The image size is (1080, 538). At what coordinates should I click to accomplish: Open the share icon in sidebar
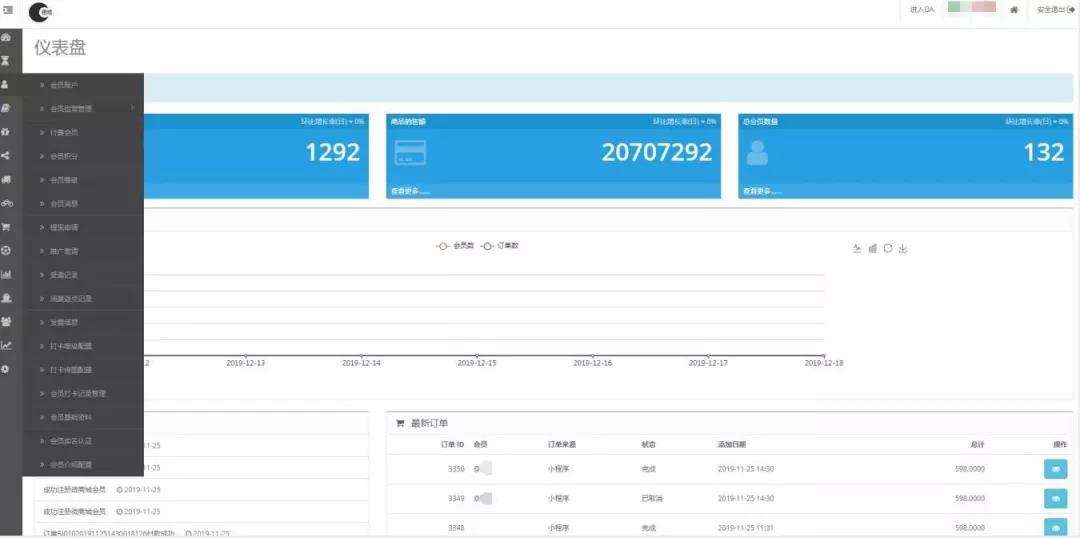[x=6, y=156]
